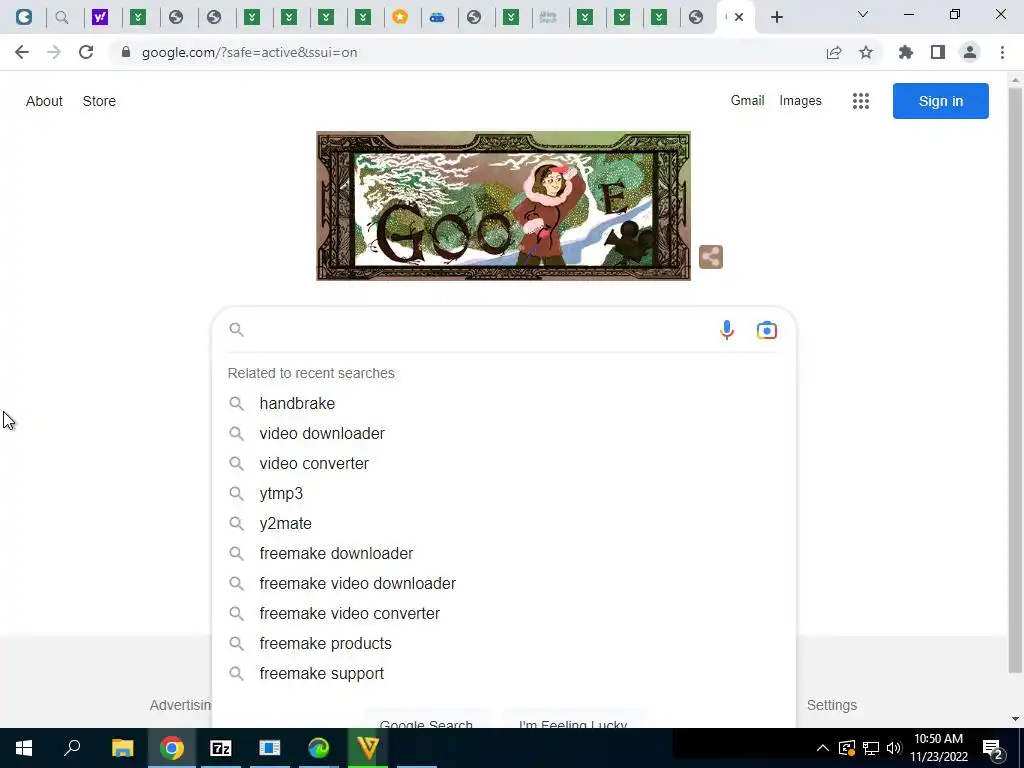1024x768 pixels.
Task: Open the Windows Start menu
Action: pyautogui.click(x=24, y=748)
